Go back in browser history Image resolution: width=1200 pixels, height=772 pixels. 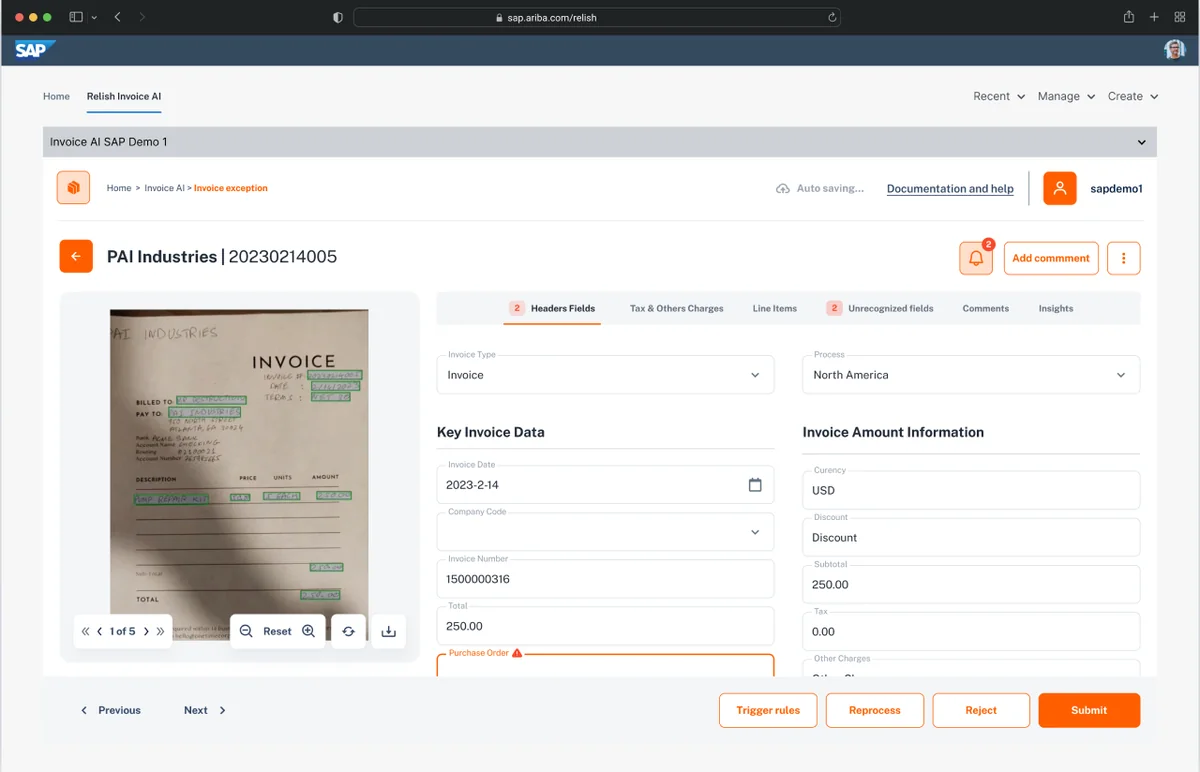click(117, 17)
